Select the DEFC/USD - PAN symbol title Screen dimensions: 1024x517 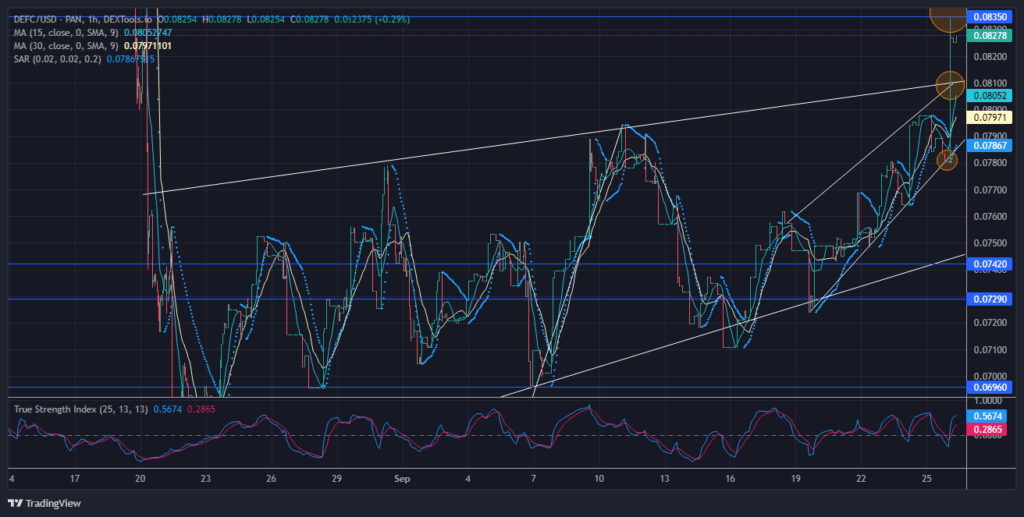point(48,20)
